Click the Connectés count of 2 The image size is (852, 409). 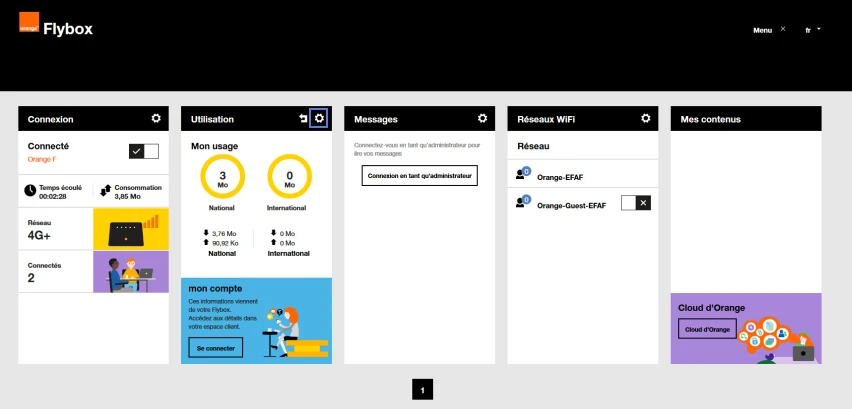[x=31, y=278]
